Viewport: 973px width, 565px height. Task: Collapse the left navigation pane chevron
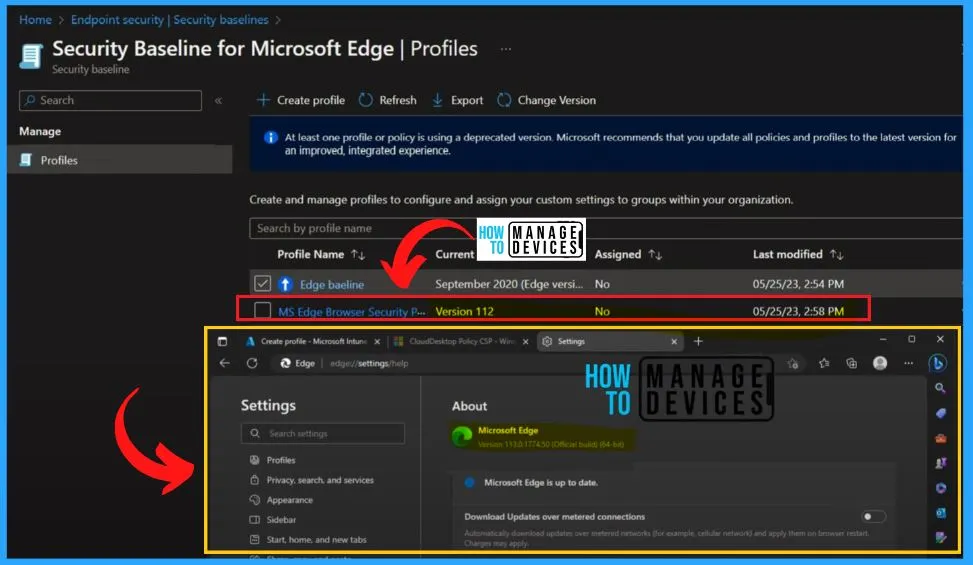218,100
